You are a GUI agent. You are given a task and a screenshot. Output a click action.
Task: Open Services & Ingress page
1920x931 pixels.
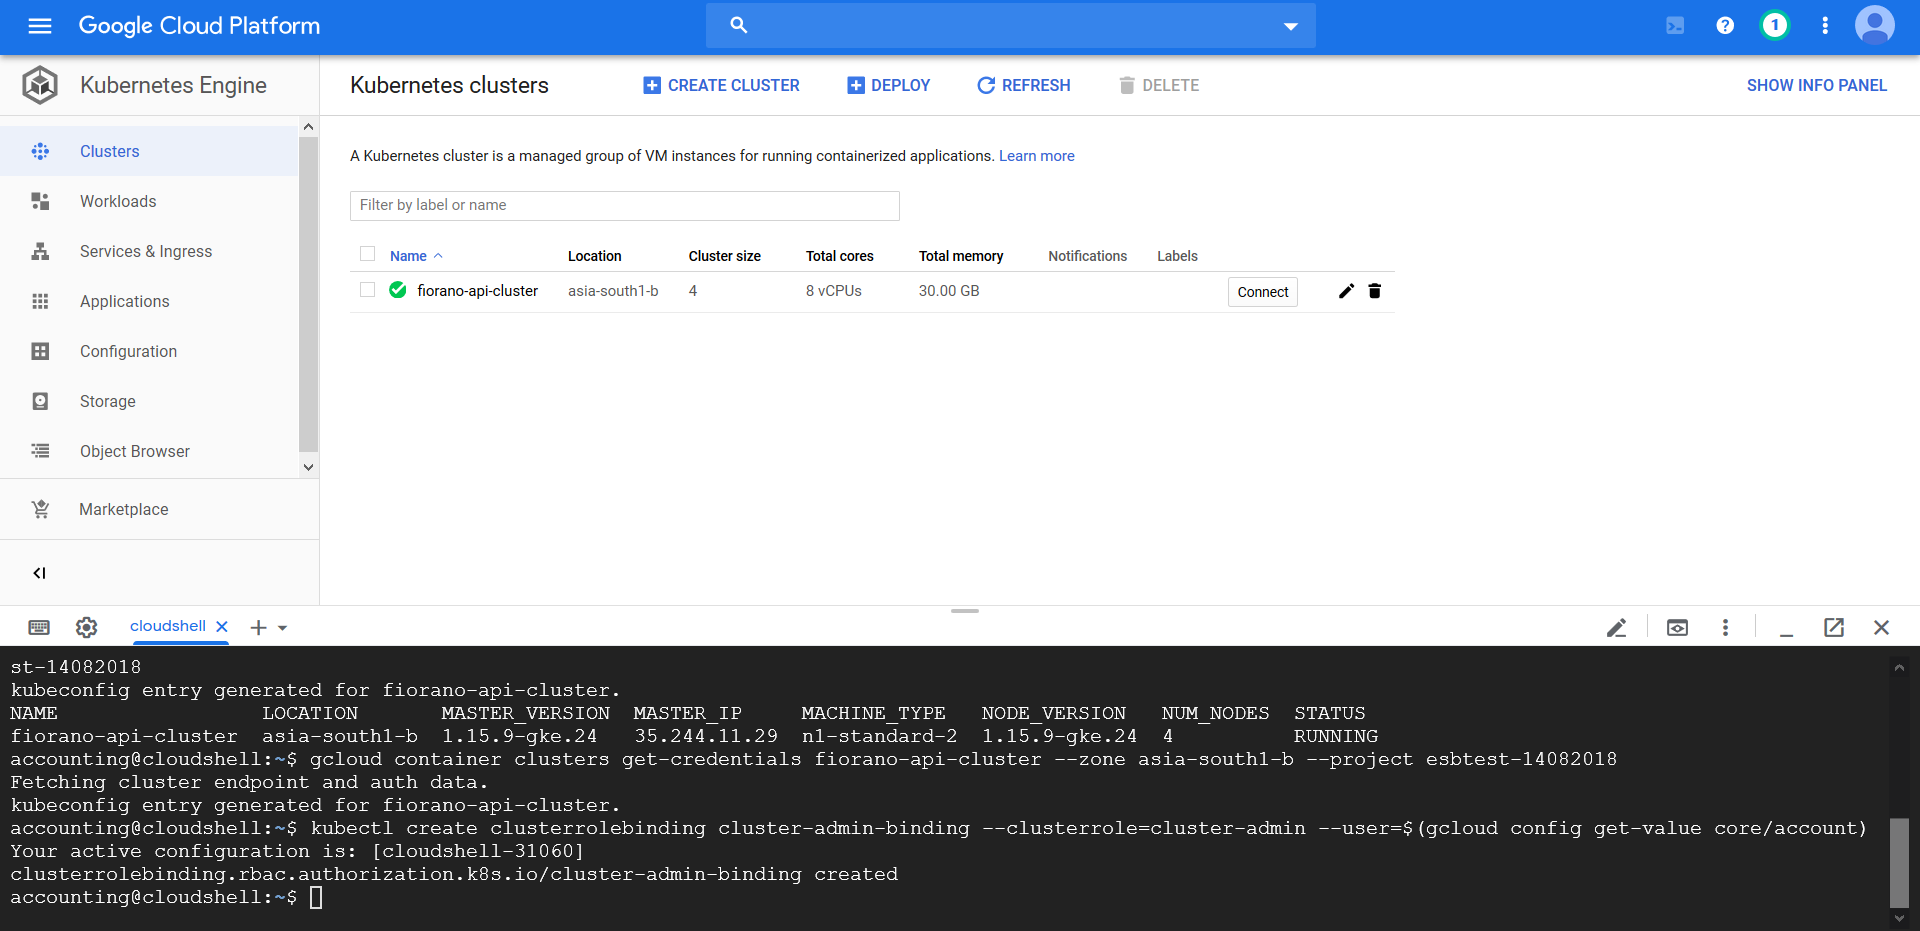[x=149, y=251]
